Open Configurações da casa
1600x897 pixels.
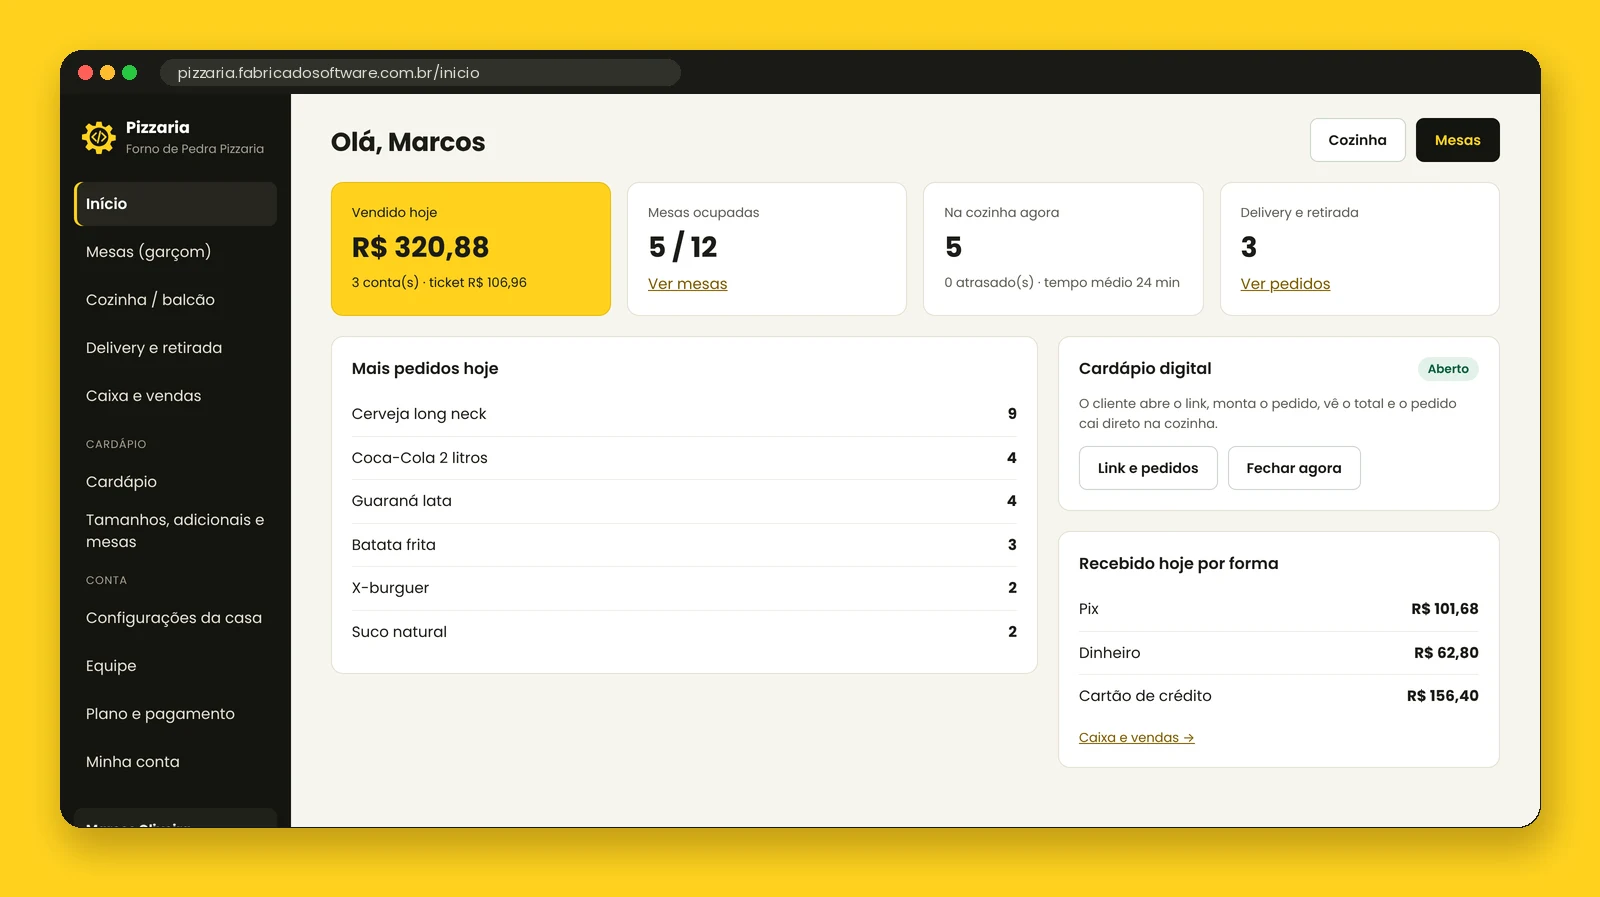click(x=176, y=618)
